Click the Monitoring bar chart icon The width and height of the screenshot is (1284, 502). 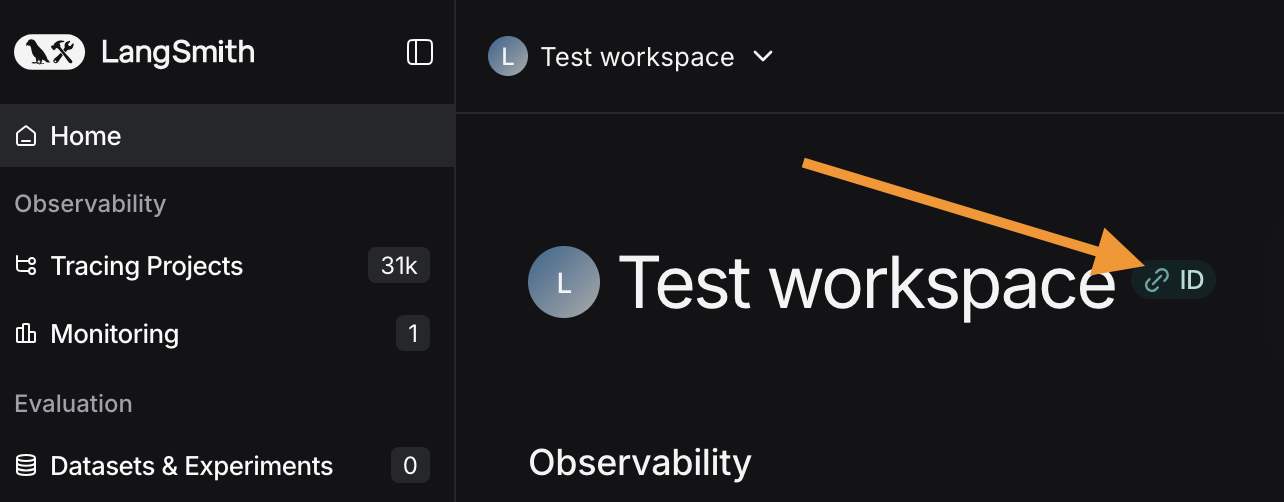coord(26,334)
